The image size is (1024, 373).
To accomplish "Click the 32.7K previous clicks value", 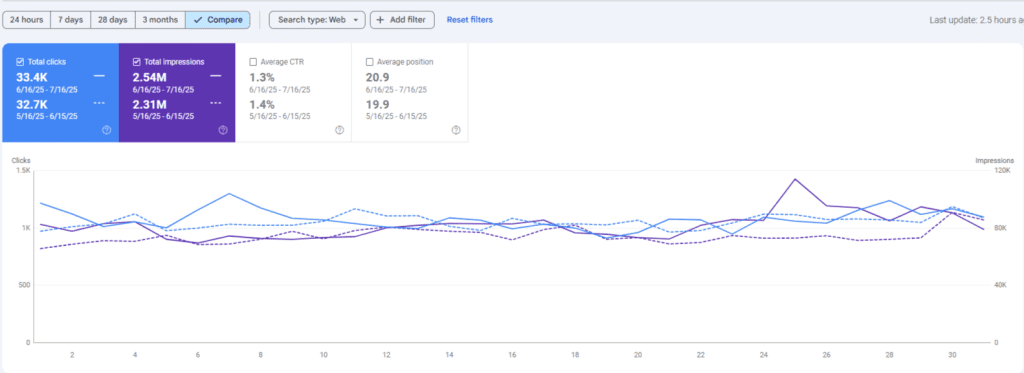I will (x=31, y=104).
